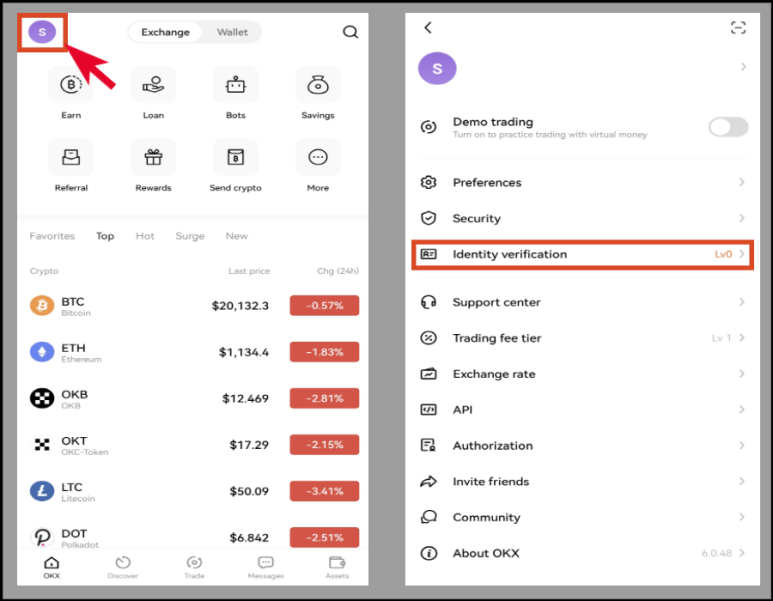Image resolution: width=773 pixels, height=601 pixels.
Task: Open the QR scan icon
Action: (738, 28)
